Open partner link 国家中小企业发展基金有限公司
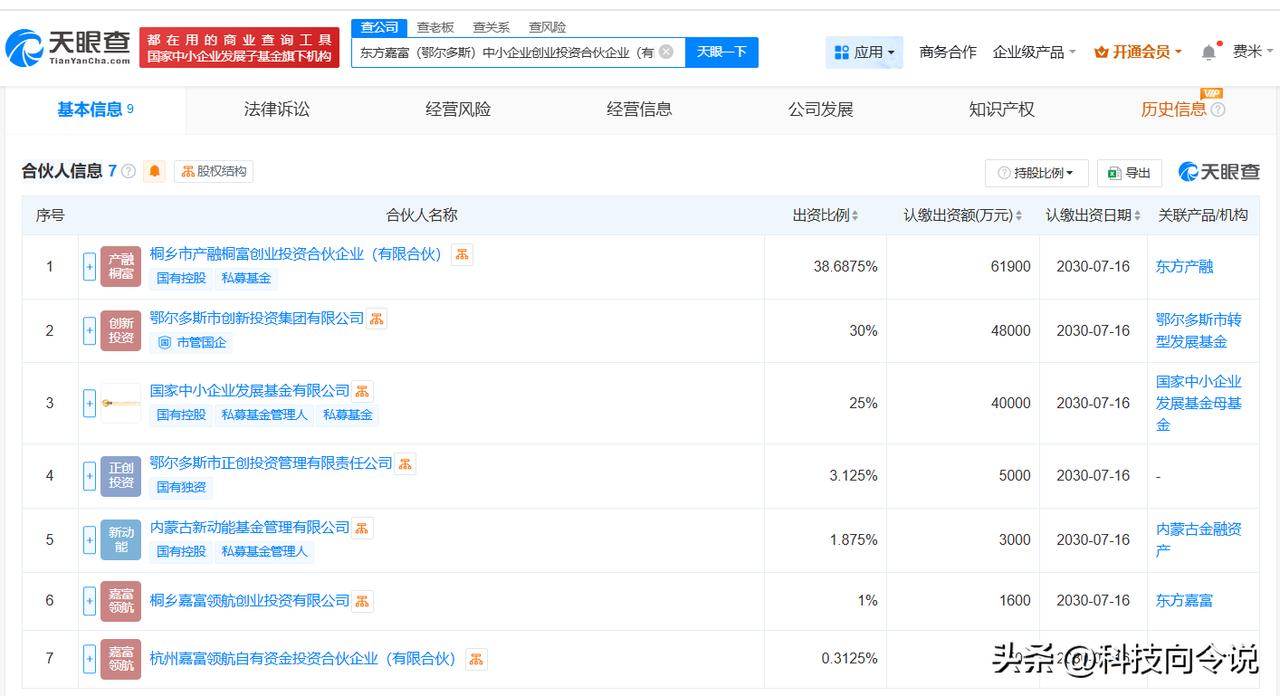 (250, 391)
